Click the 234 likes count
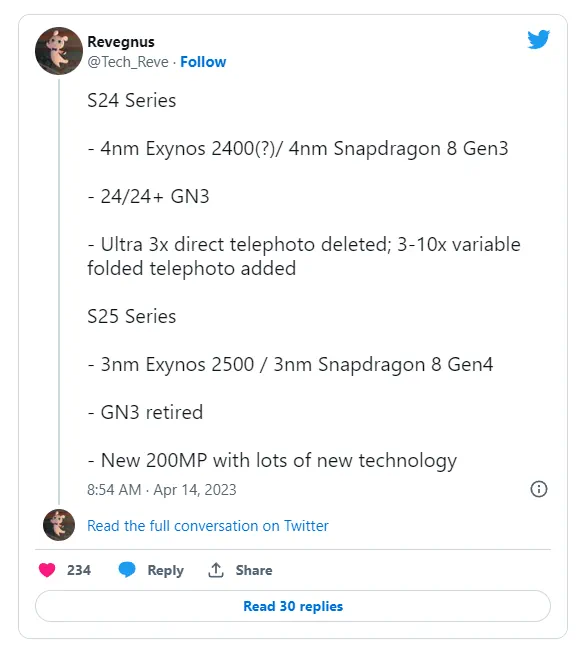Screen dimensions: 582x652 [x=79, y=570]
